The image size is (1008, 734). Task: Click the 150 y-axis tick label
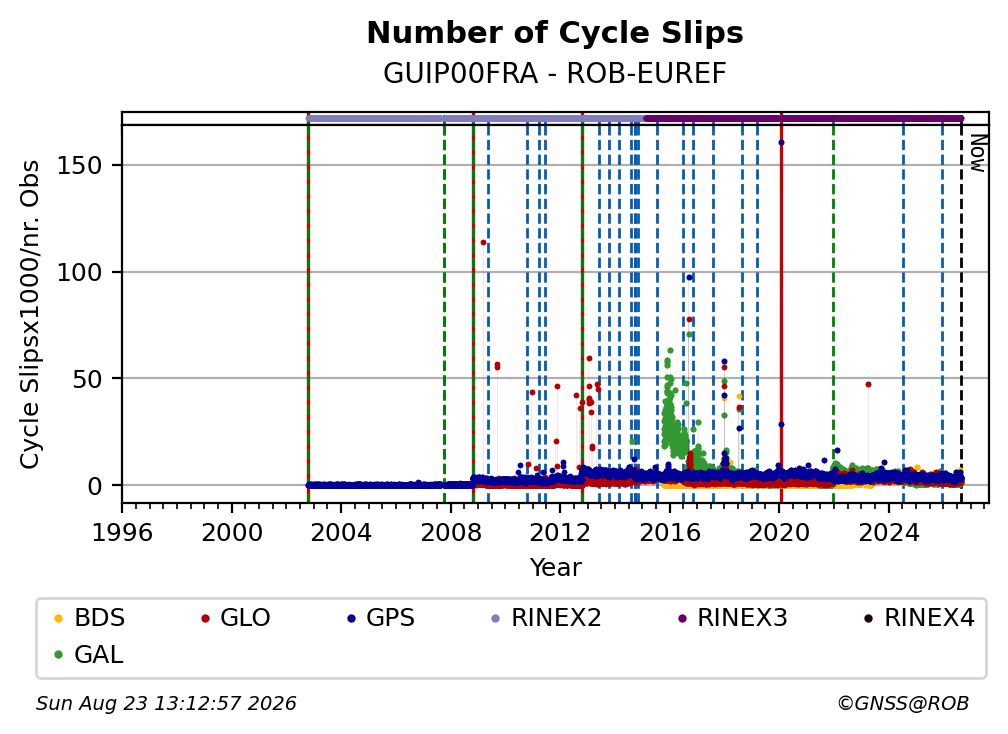[80, 166]
